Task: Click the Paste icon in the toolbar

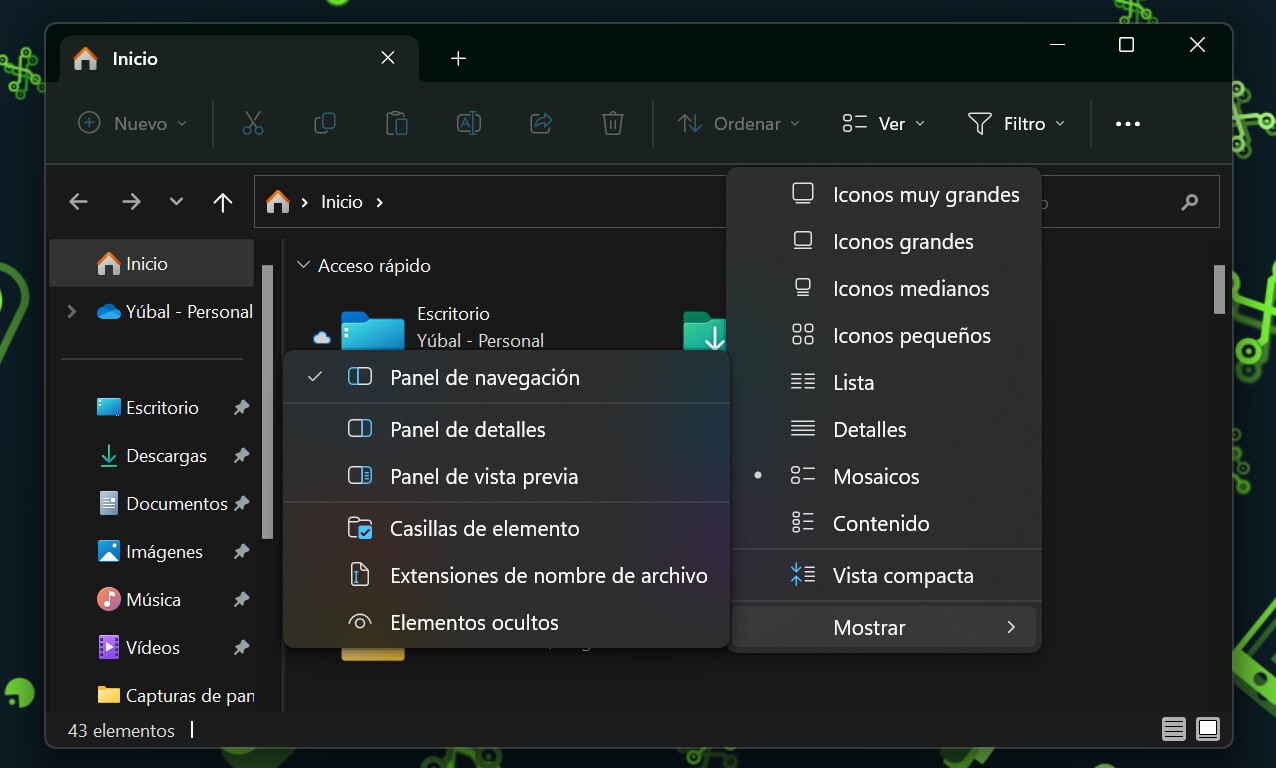Action: tap(396, 123)
